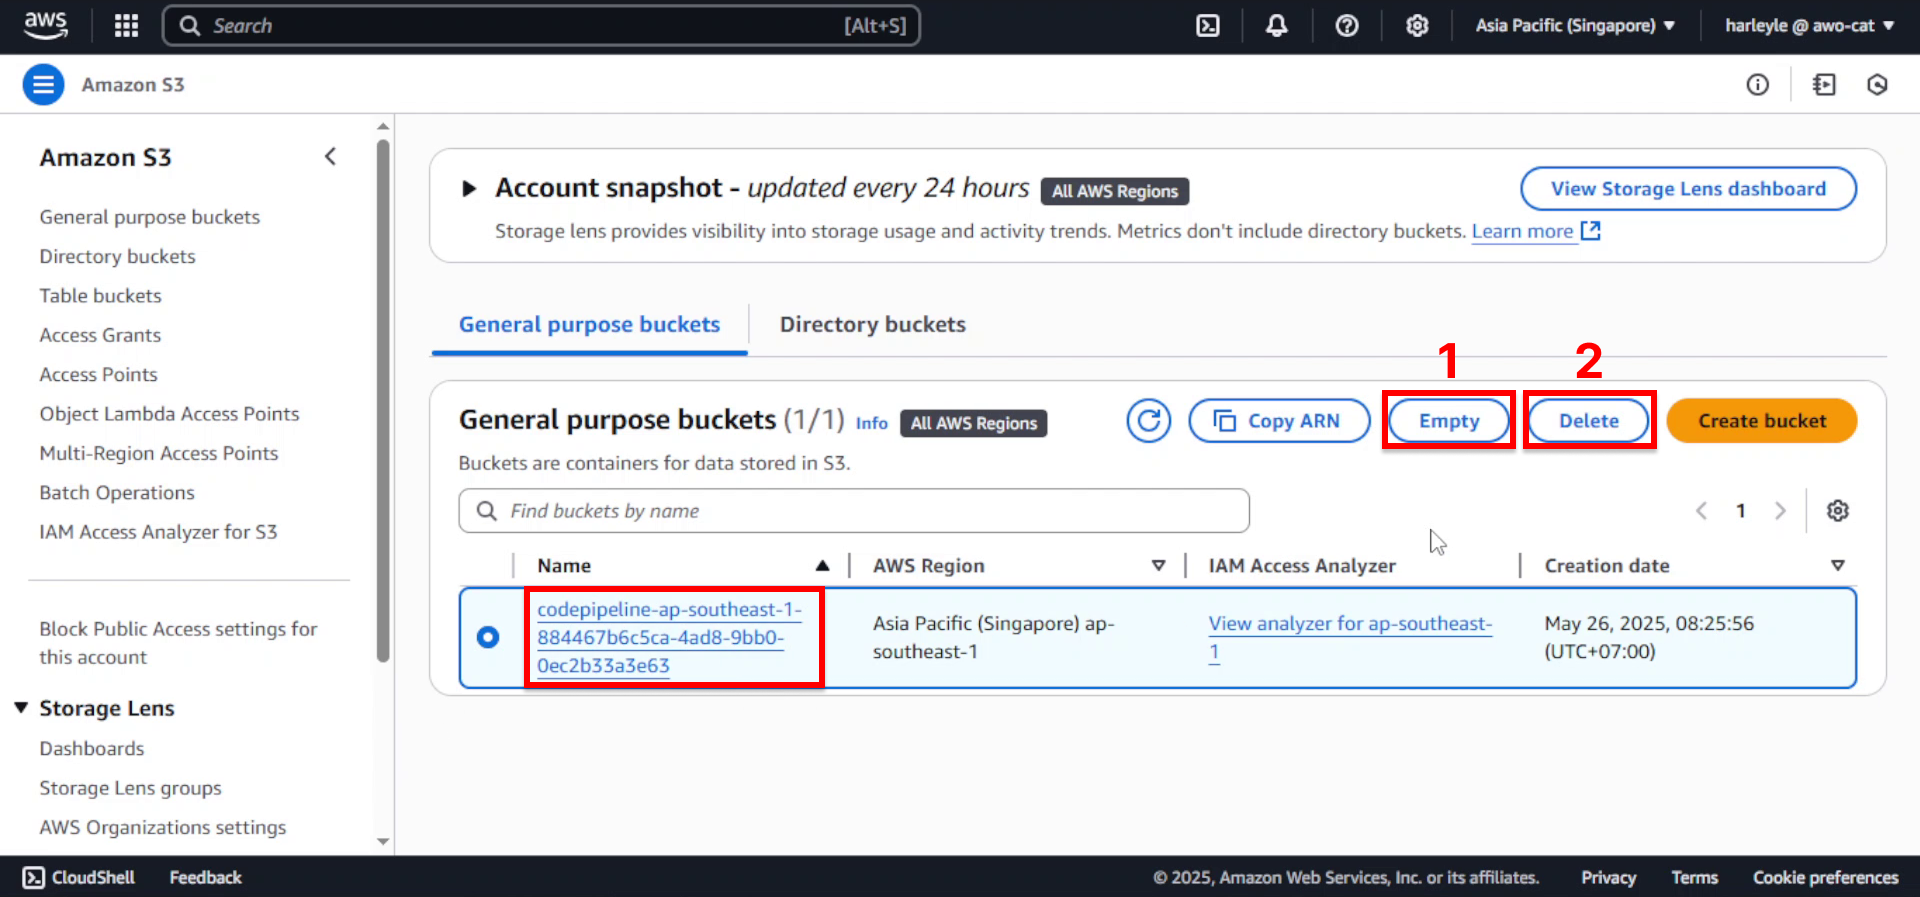Collapse the Storage Lens sidebar section
The width and height of the screenshot is (1920, 897).
21,708
